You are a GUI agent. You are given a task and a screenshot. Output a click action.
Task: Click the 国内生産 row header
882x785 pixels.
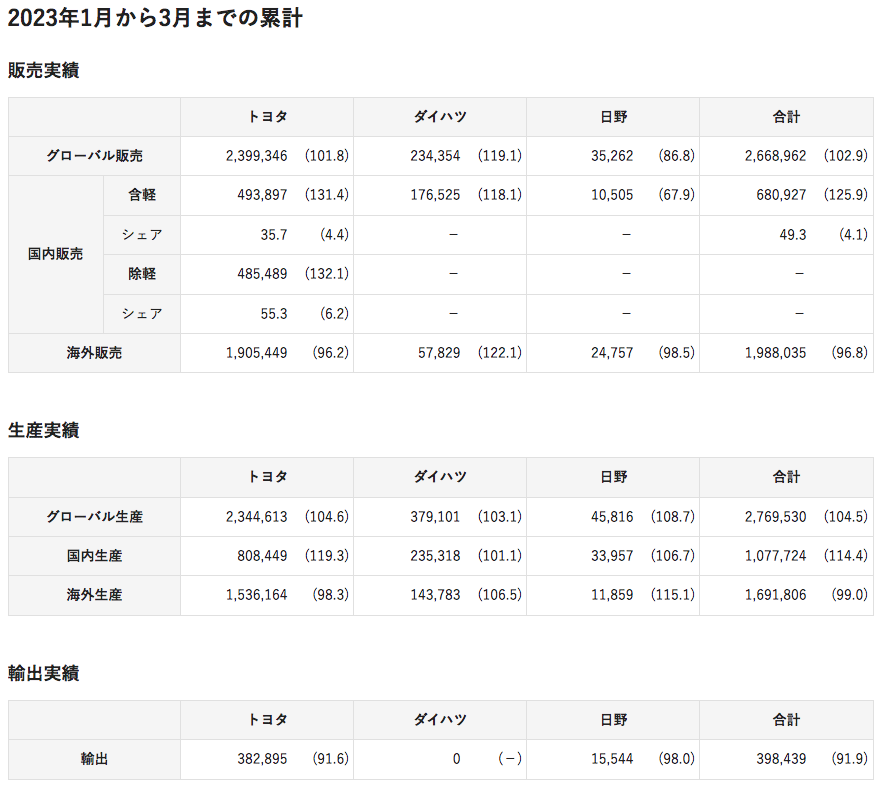(94, 556)
